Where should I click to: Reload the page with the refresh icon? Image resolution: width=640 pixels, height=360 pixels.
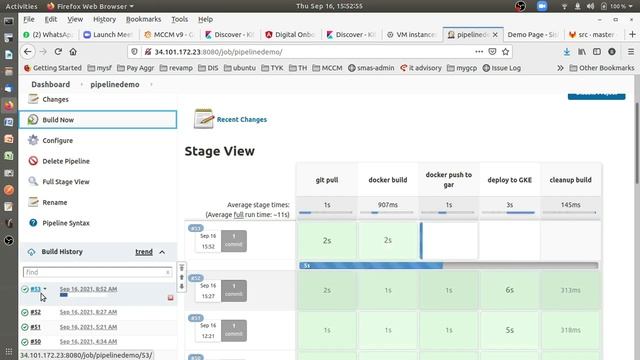[x=58, y=52]
